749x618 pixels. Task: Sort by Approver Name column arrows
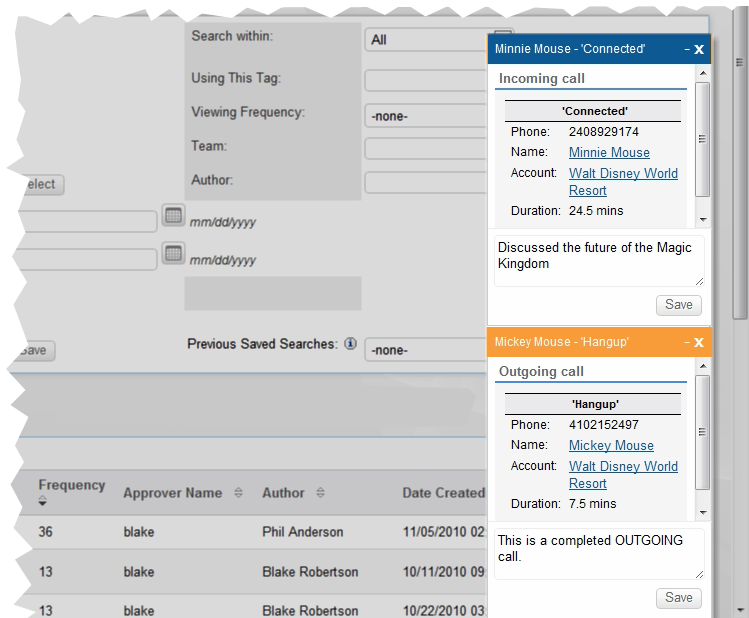point(238,493)
